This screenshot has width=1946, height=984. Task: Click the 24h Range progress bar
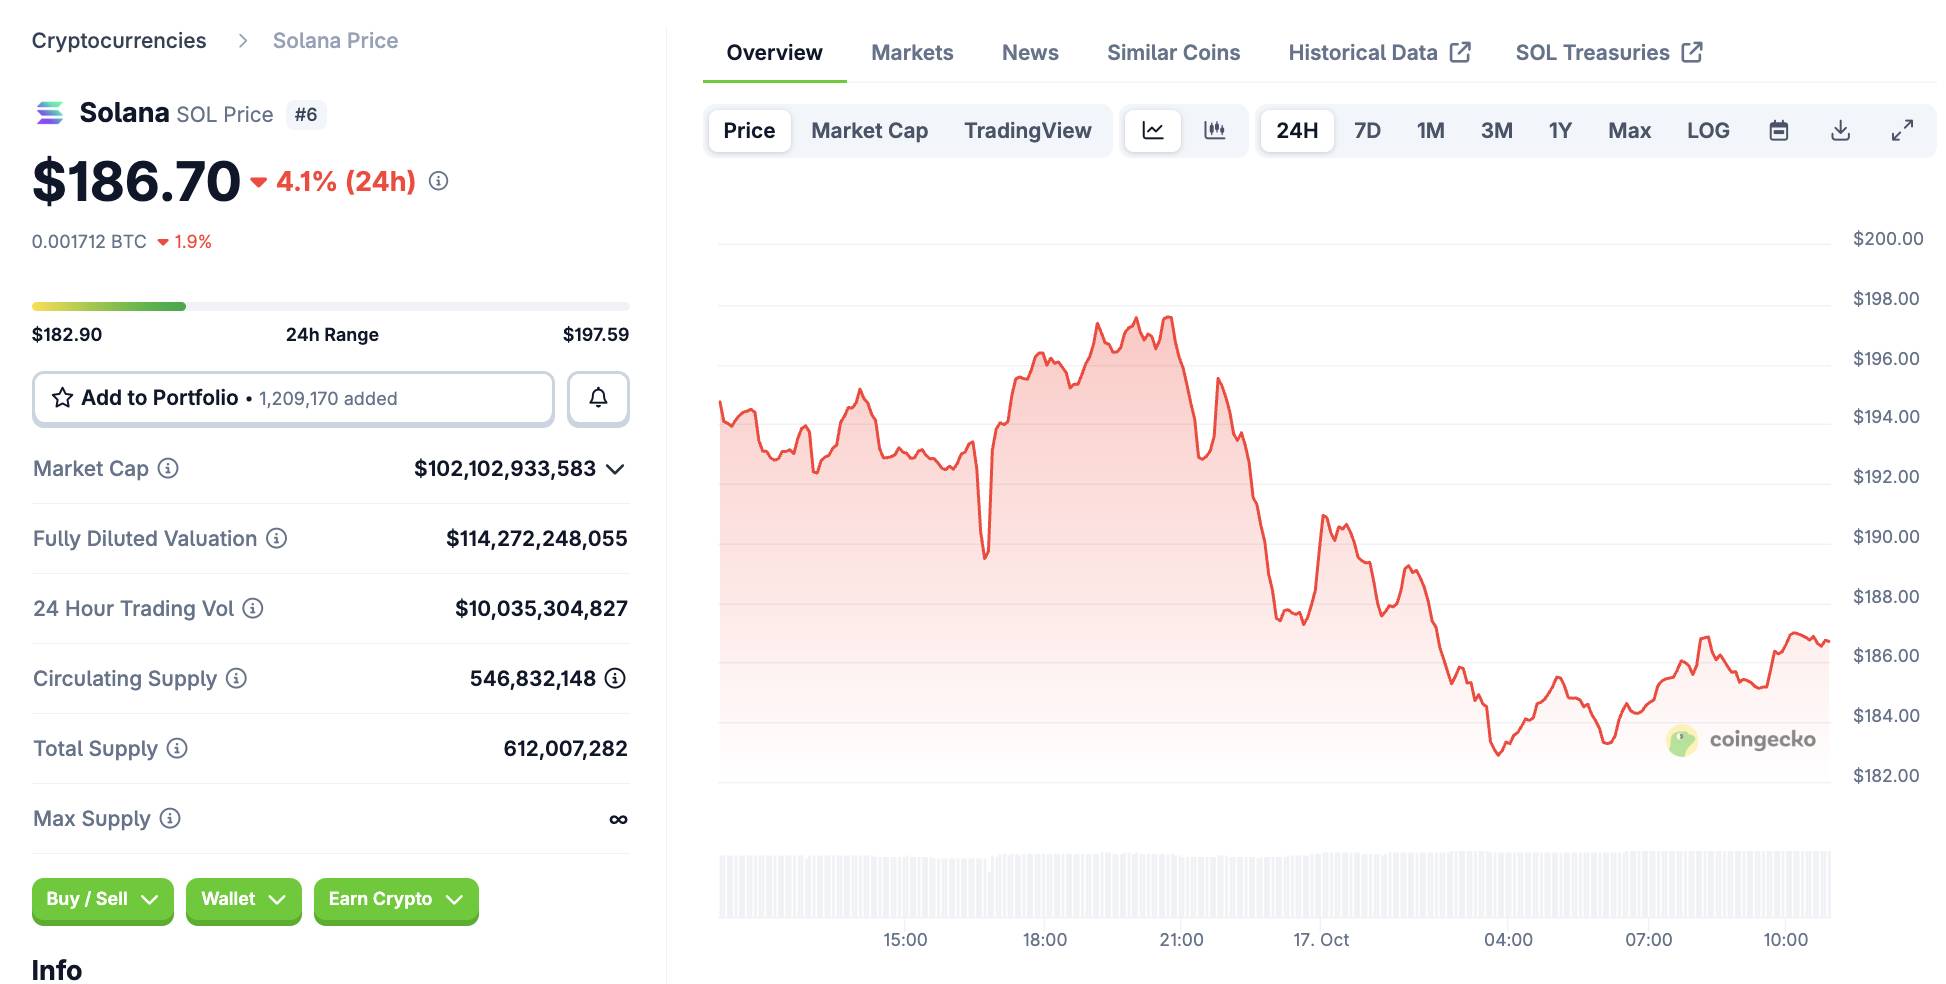coord(330,306)
